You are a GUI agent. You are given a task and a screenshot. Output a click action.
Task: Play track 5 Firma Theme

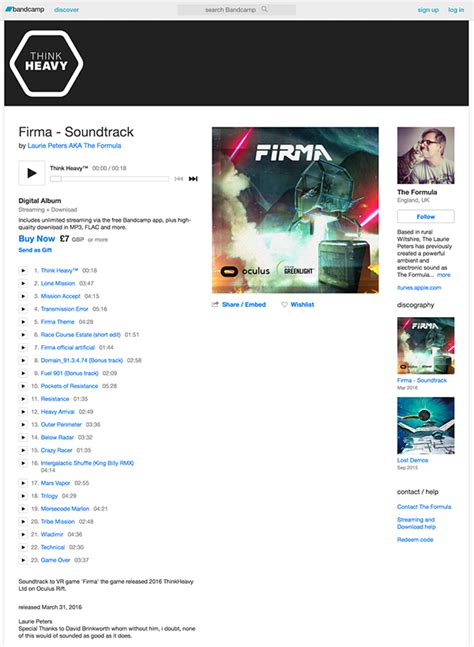[23, 322]
